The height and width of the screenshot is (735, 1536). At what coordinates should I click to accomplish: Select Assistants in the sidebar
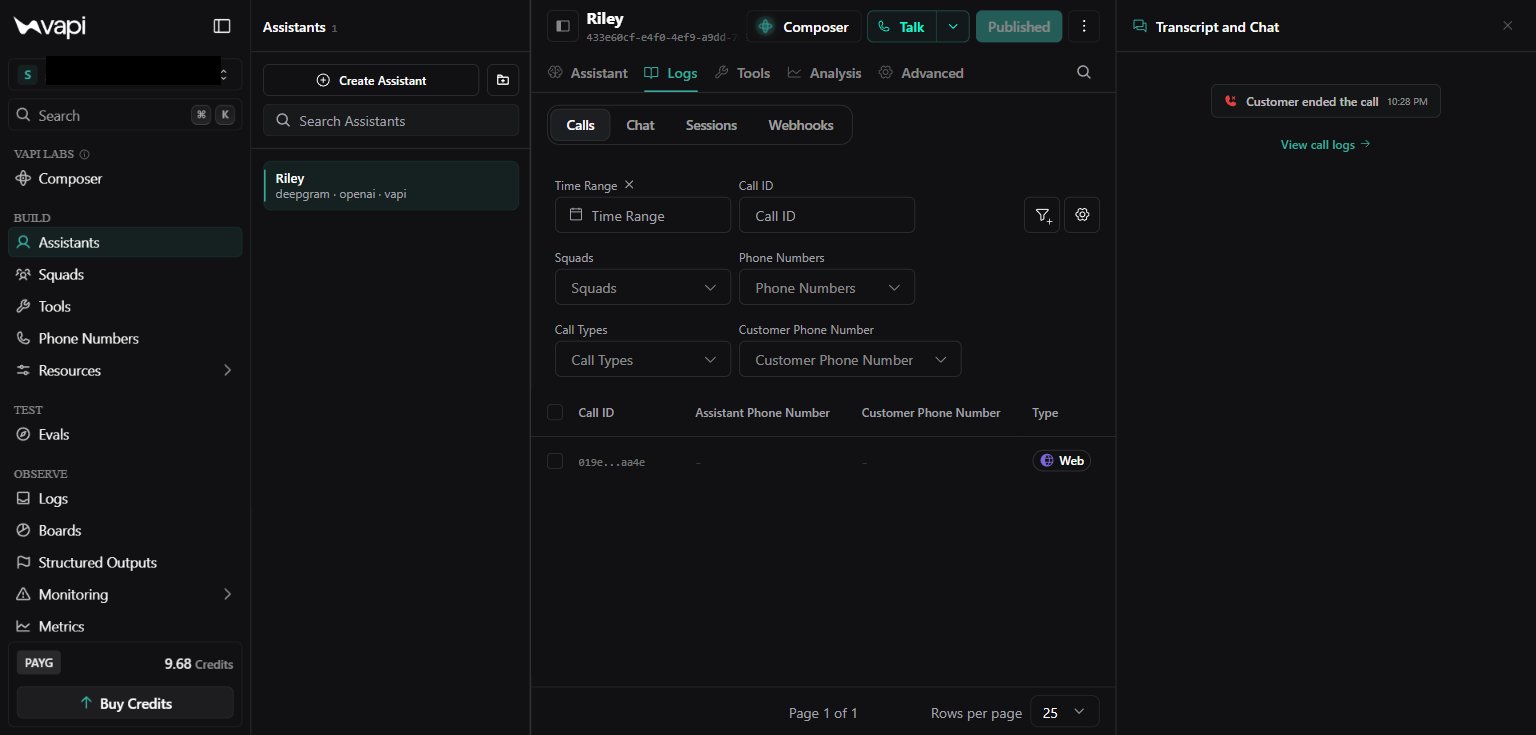coord(125,242)
